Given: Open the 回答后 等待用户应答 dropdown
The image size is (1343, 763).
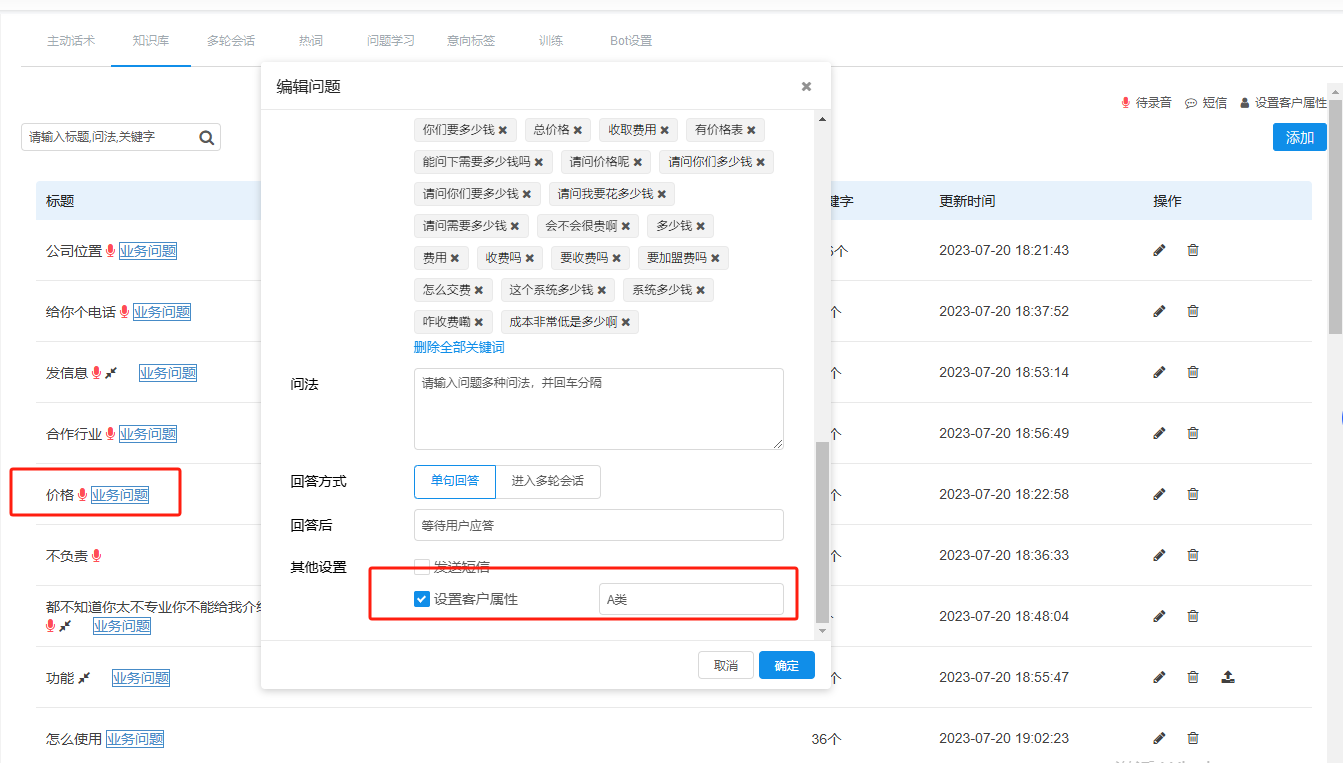Looking at the screenshot, I should (x=598, y=525).
